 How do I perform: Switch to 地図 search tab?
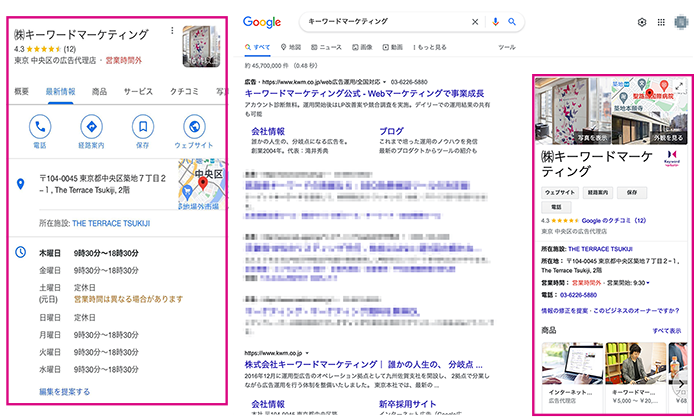coord(291,47)
